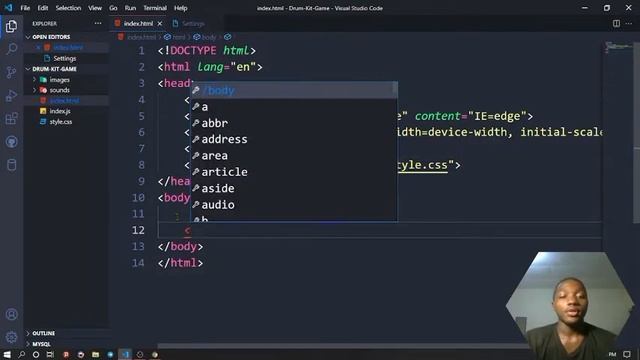Open the Manage gear menu
This screenshot has width=640, height=360.
(x=11, y=337)
